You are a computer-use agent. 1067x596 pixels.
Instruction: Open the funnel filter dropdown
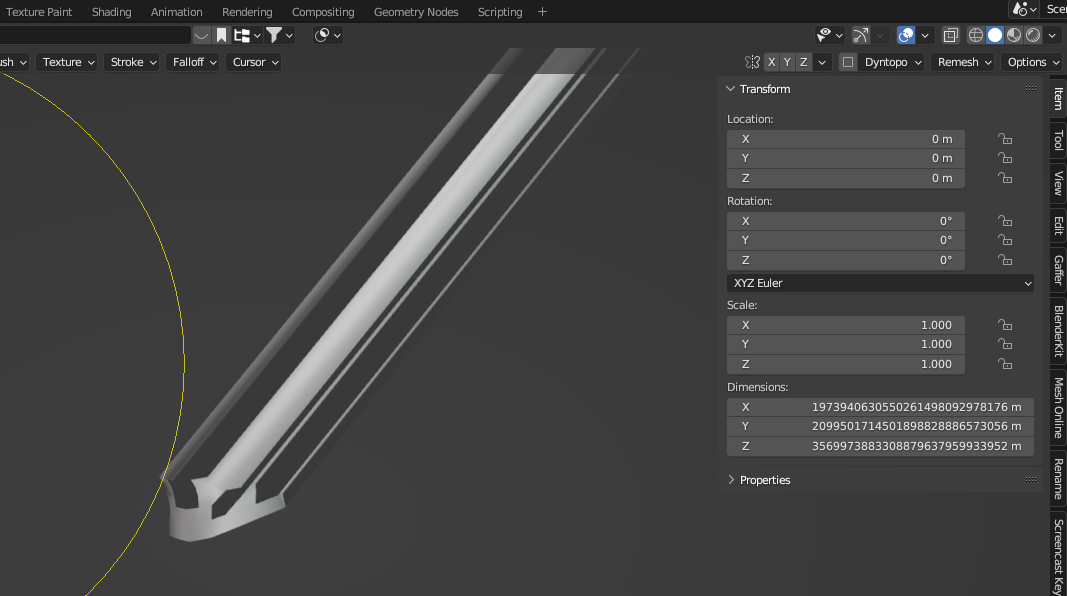279,35
